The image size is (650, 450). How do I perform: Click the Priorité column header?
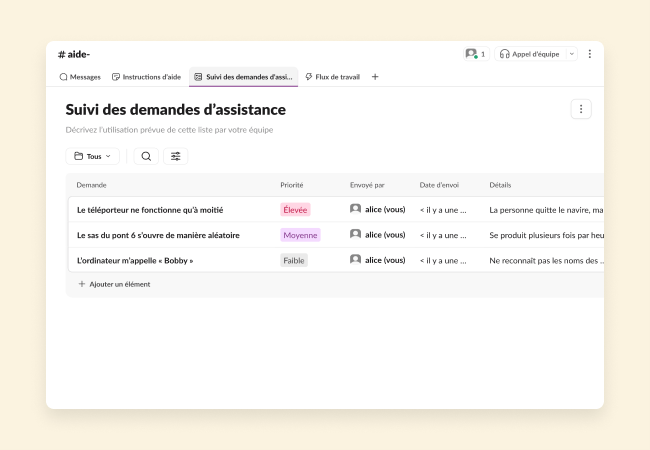click(292, 185)
